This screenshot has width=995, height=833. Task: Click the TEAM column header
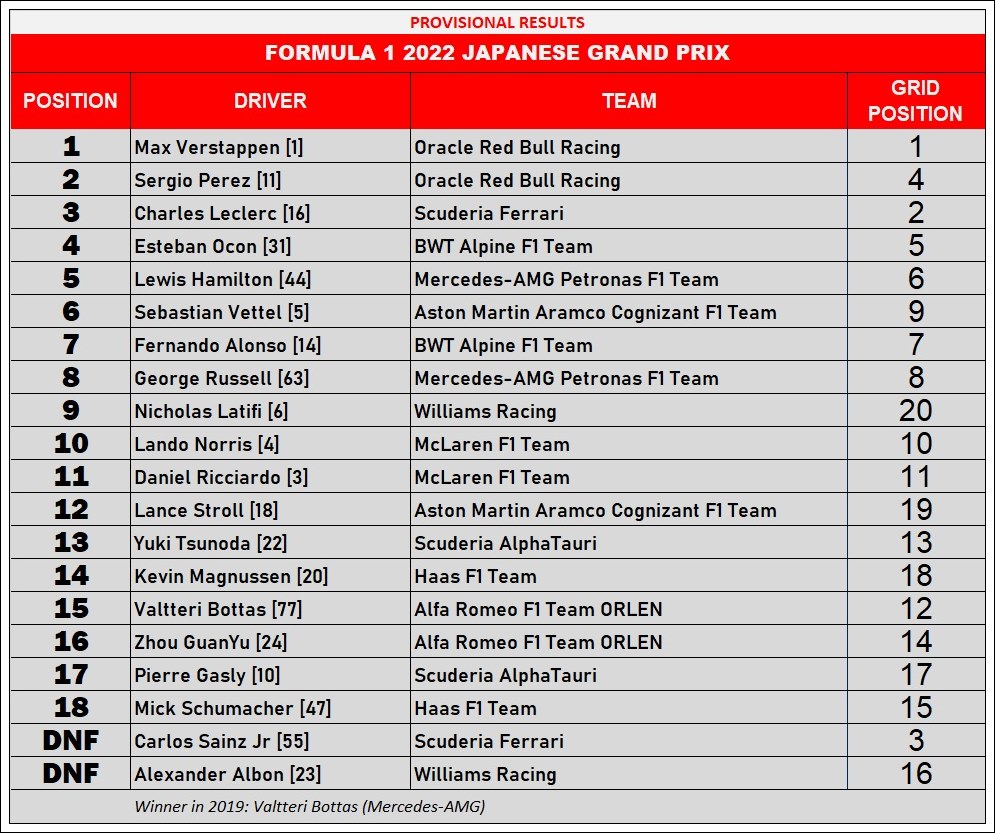point(629,101)
